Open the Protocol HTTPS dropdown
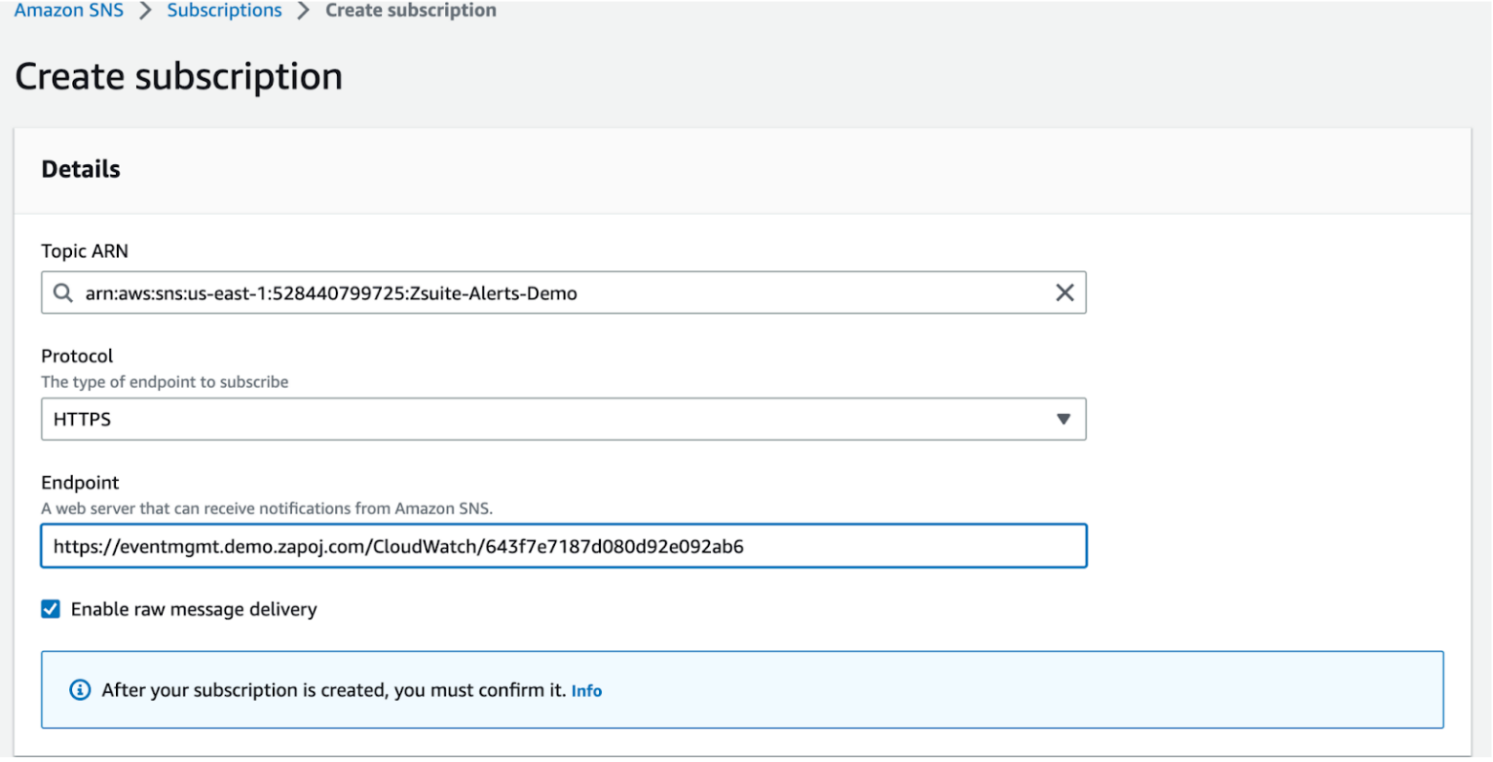This screenshot has width=1493, height=762. coord(563,419)
